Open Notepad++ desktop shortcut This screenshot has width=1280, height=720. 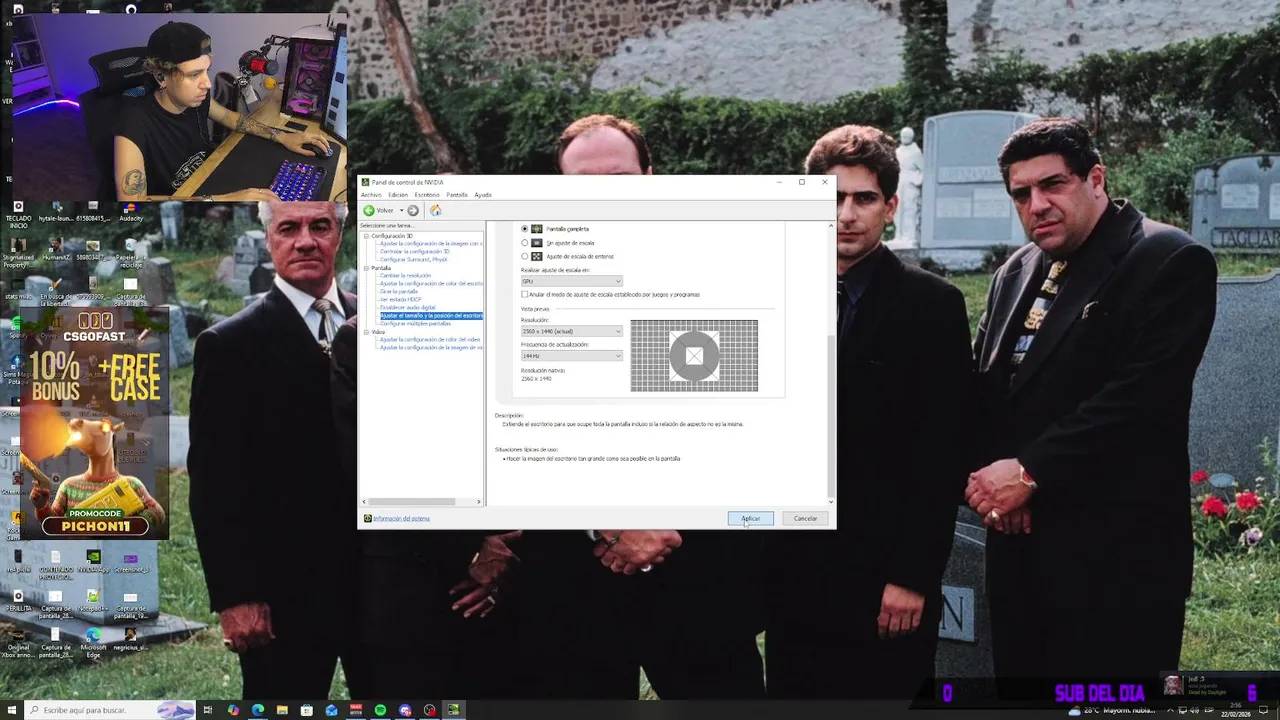click(93, 600)
